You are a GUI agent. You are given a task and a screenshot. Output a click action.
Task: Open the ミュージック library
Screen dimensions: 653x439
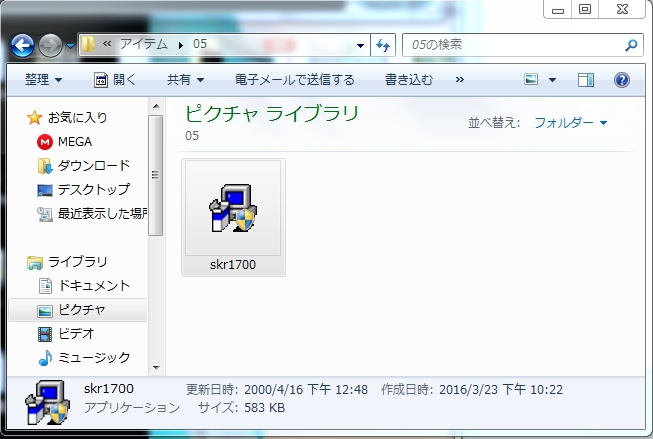coord(95,357)
